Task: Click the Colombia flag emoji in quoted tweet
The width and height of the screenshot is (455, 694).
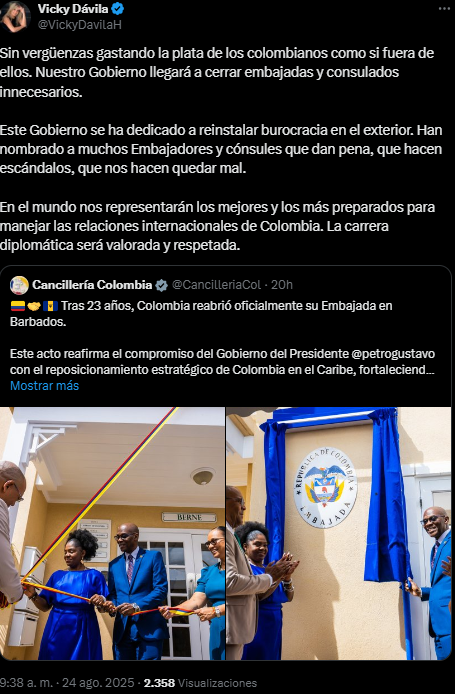Action: point(18,306)
